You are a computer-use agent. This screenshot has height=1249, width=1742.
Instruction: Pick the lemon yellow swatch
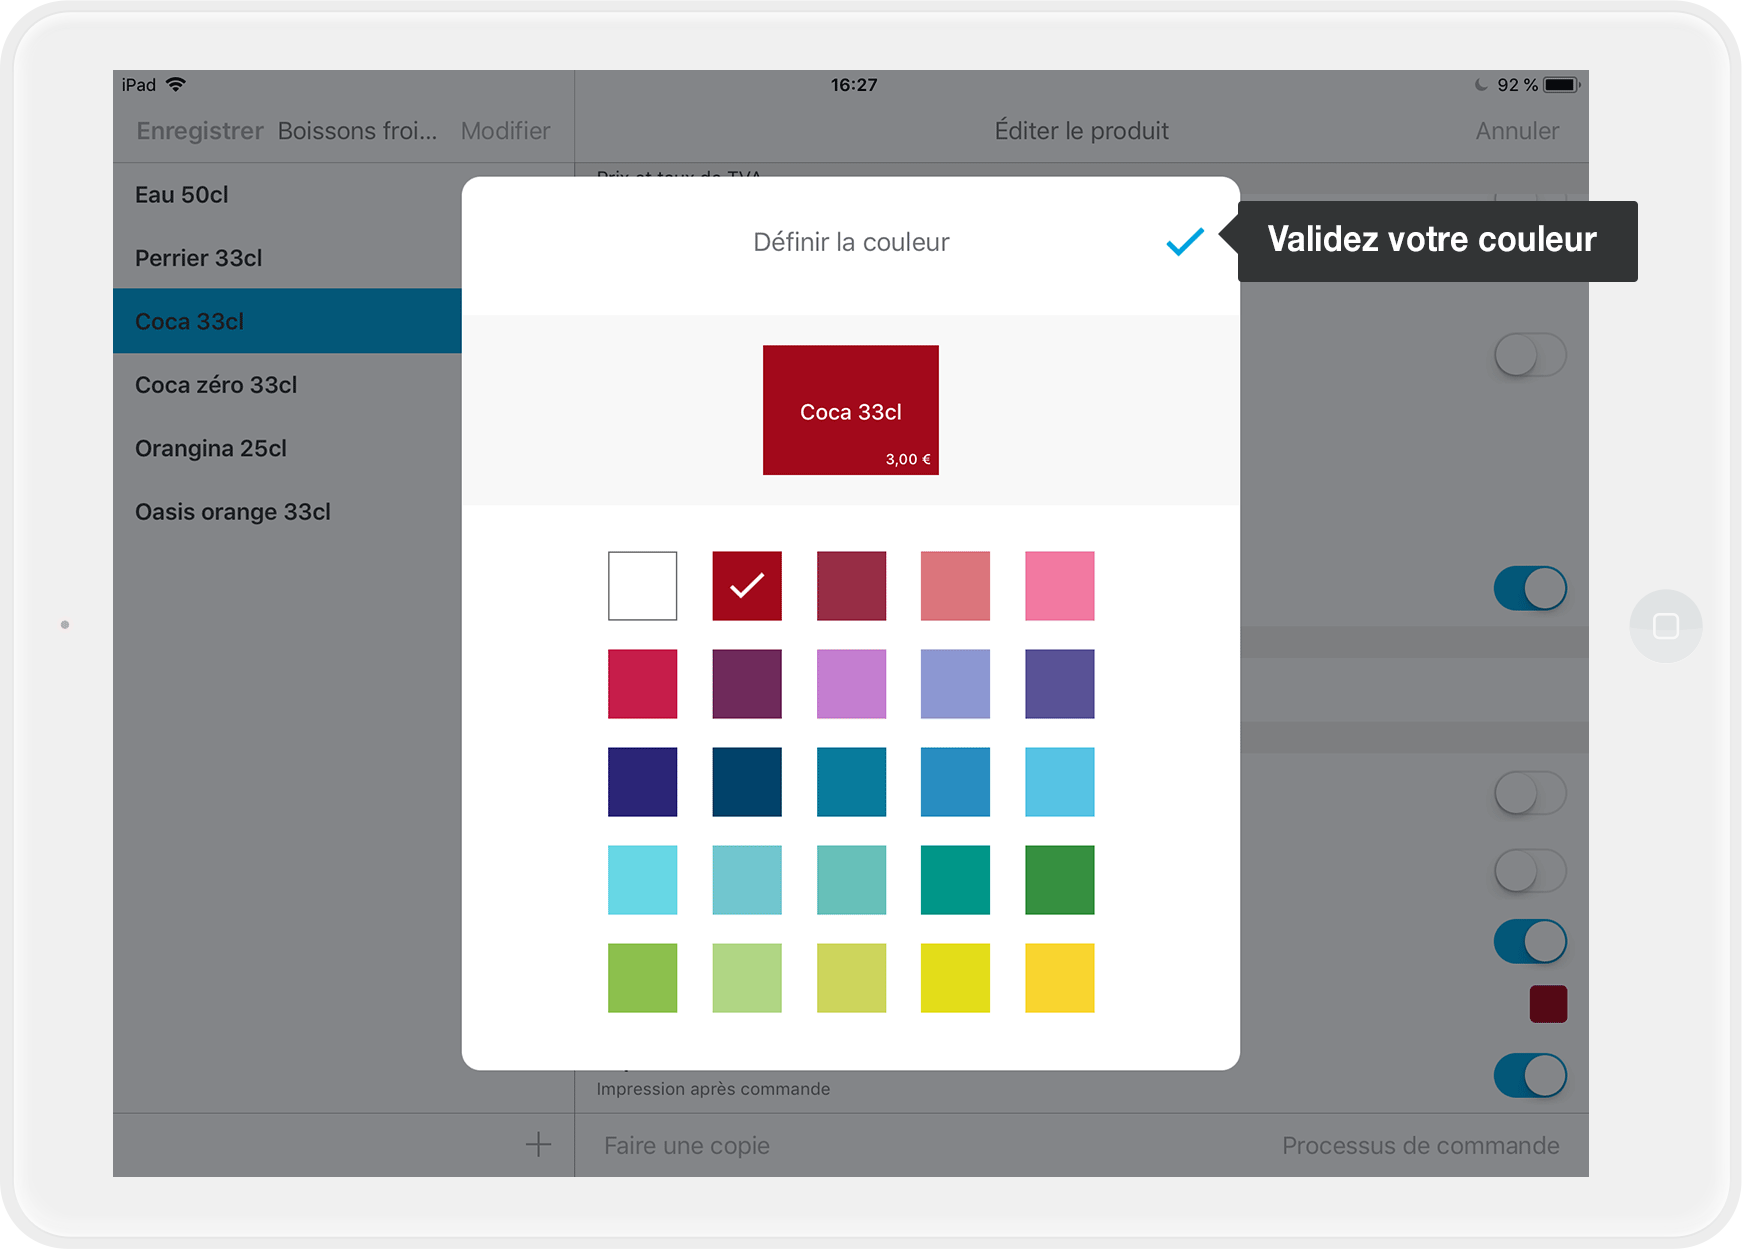point(955,978)
